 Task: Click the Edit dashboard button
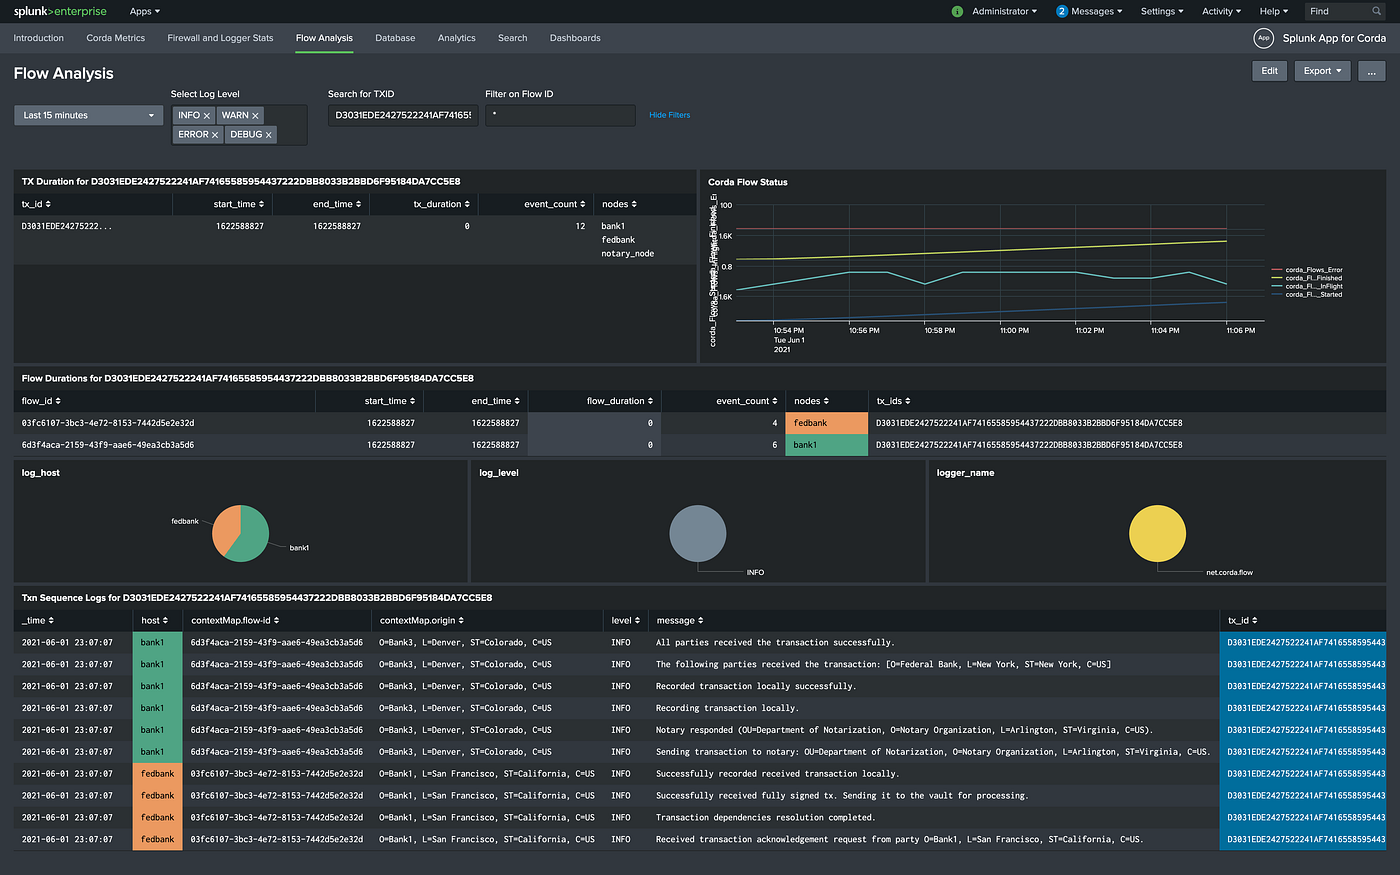[1269, 71]
